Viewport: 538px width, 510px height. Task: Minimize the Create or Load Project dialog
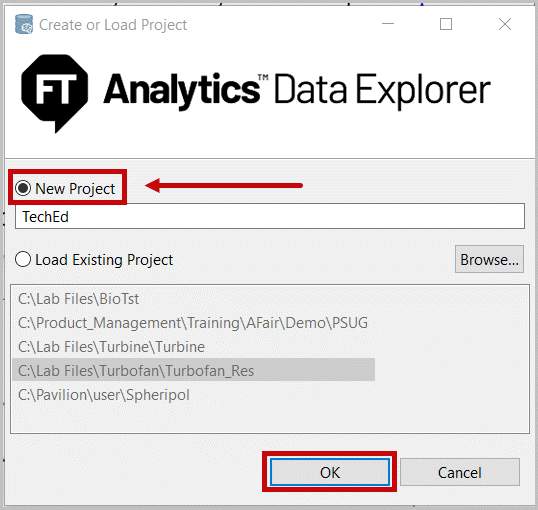(x=388, y=24)
